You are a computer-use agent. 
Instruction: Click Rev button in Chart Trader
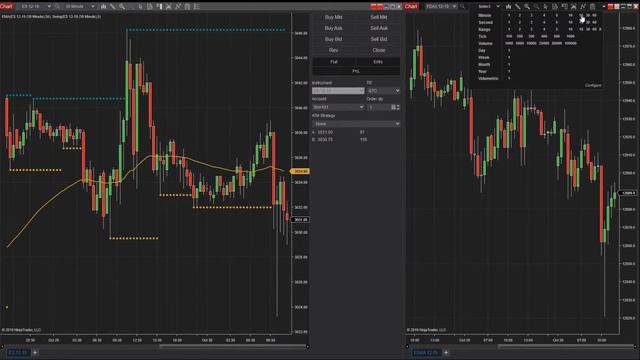tap(333, 50)
